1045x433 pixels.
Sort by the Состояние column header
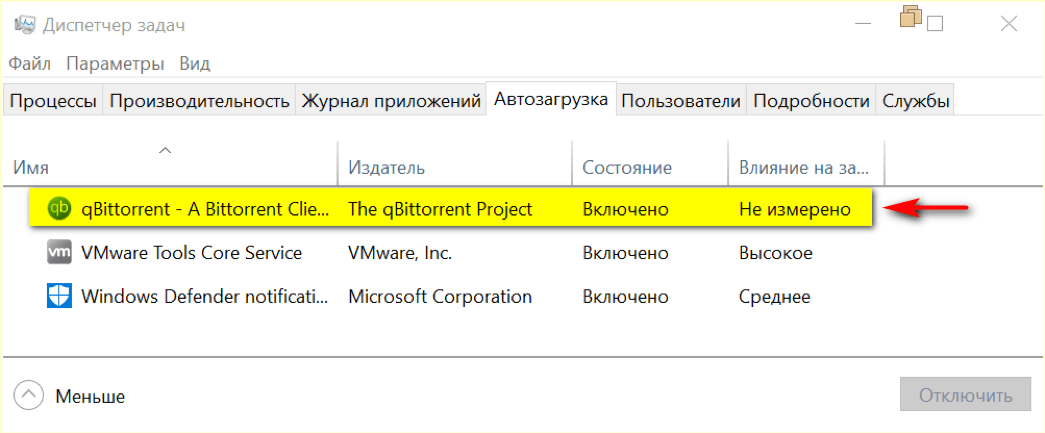click(626, 168)
